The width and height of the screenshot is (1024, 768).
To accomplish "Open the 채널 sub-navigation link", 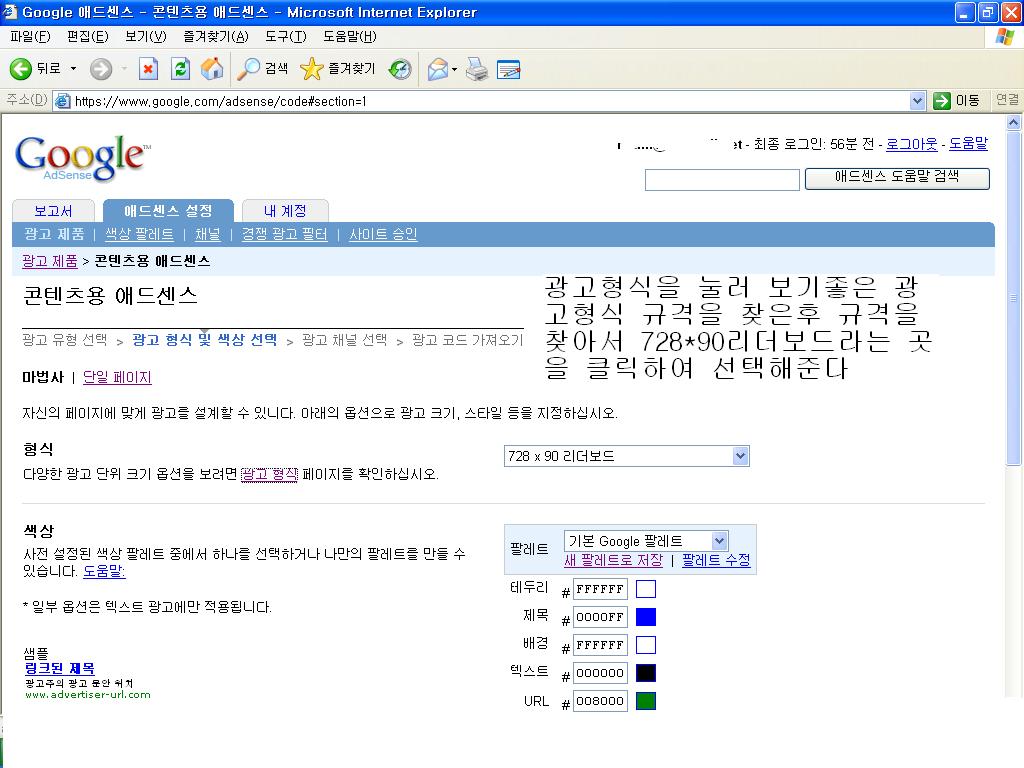I will 208,234.
